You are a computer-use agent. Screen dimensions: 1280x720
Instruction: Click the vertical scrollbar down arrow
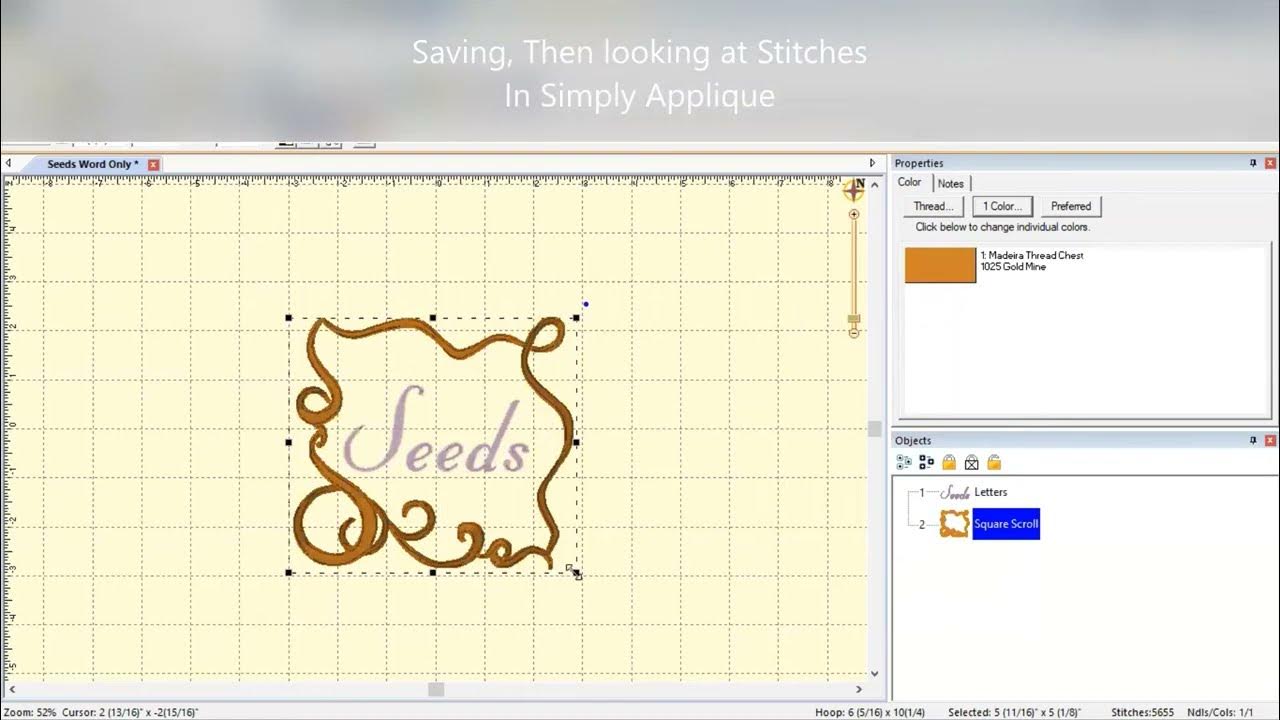point(875,674)
